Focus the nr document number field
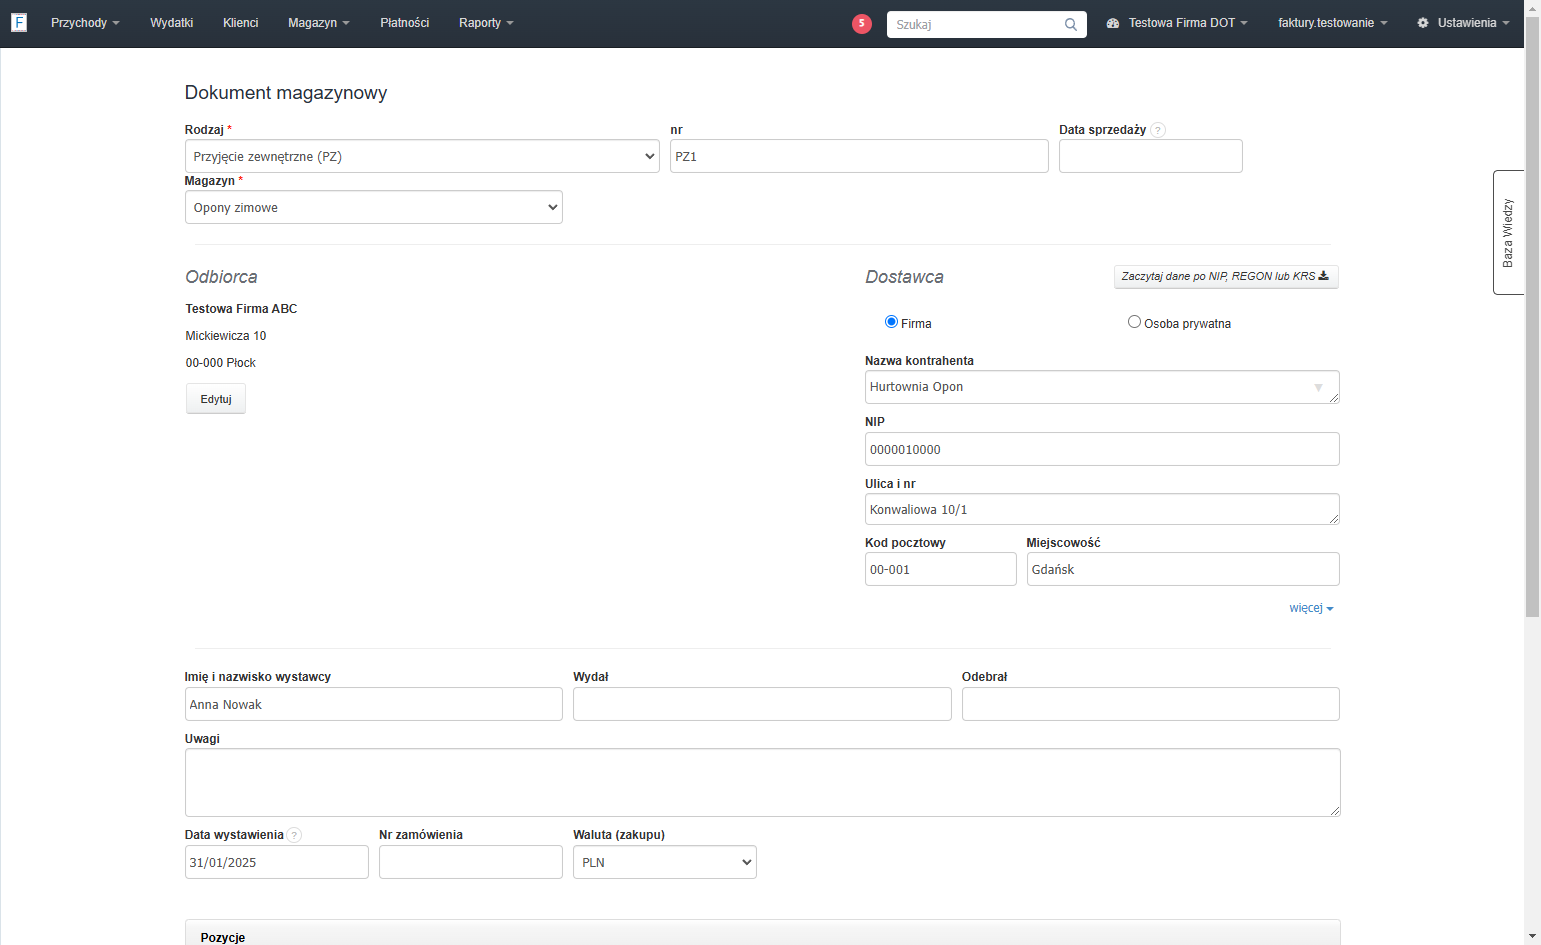Viewport: 1541px width, 945px height. pyautogui.click(x=859, y=156)
